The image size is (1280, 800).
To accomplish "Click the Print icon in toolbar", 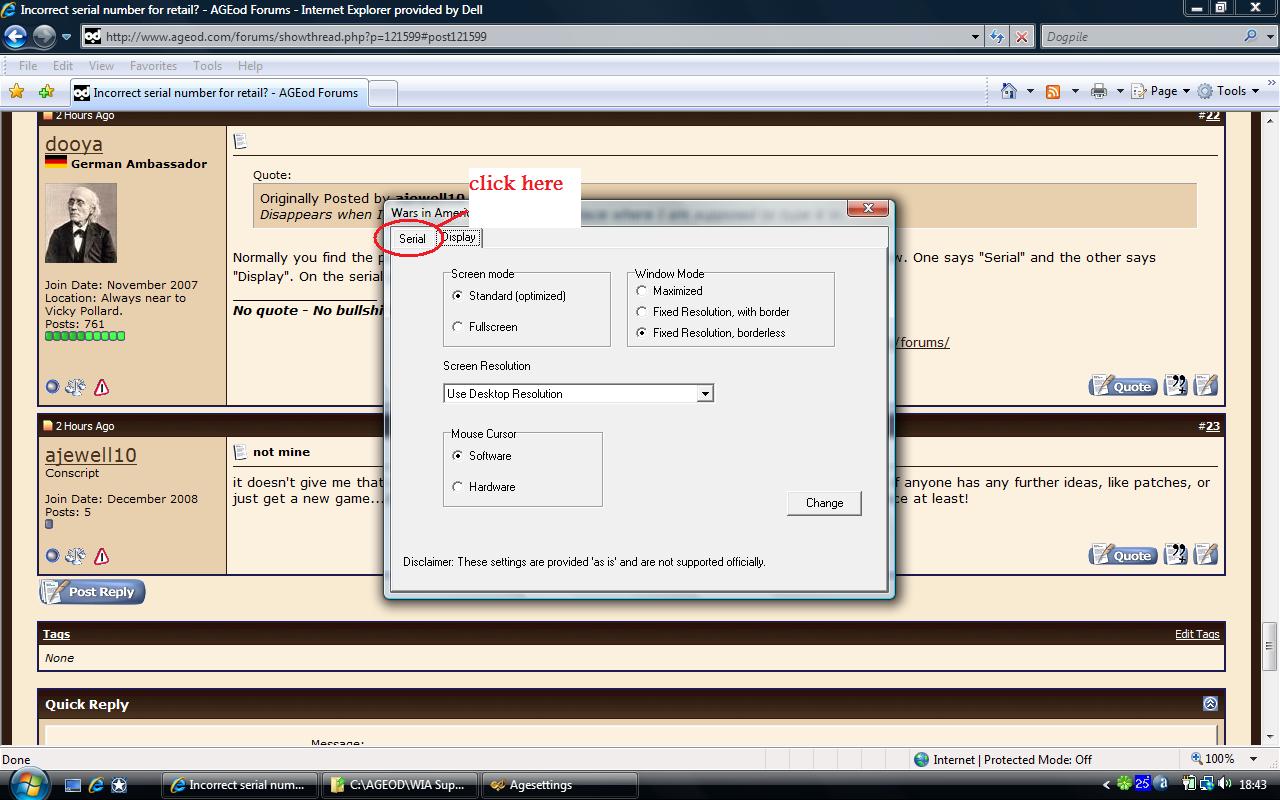I will pos(1098,91).
